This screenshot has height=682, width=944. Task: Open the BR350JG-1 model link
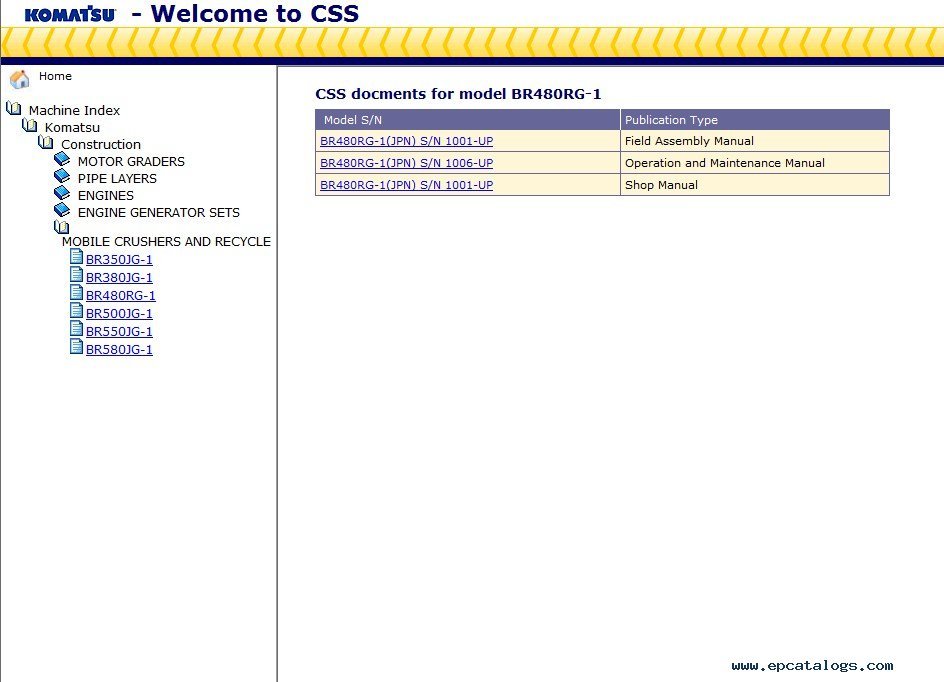click(x=119, y=259)
